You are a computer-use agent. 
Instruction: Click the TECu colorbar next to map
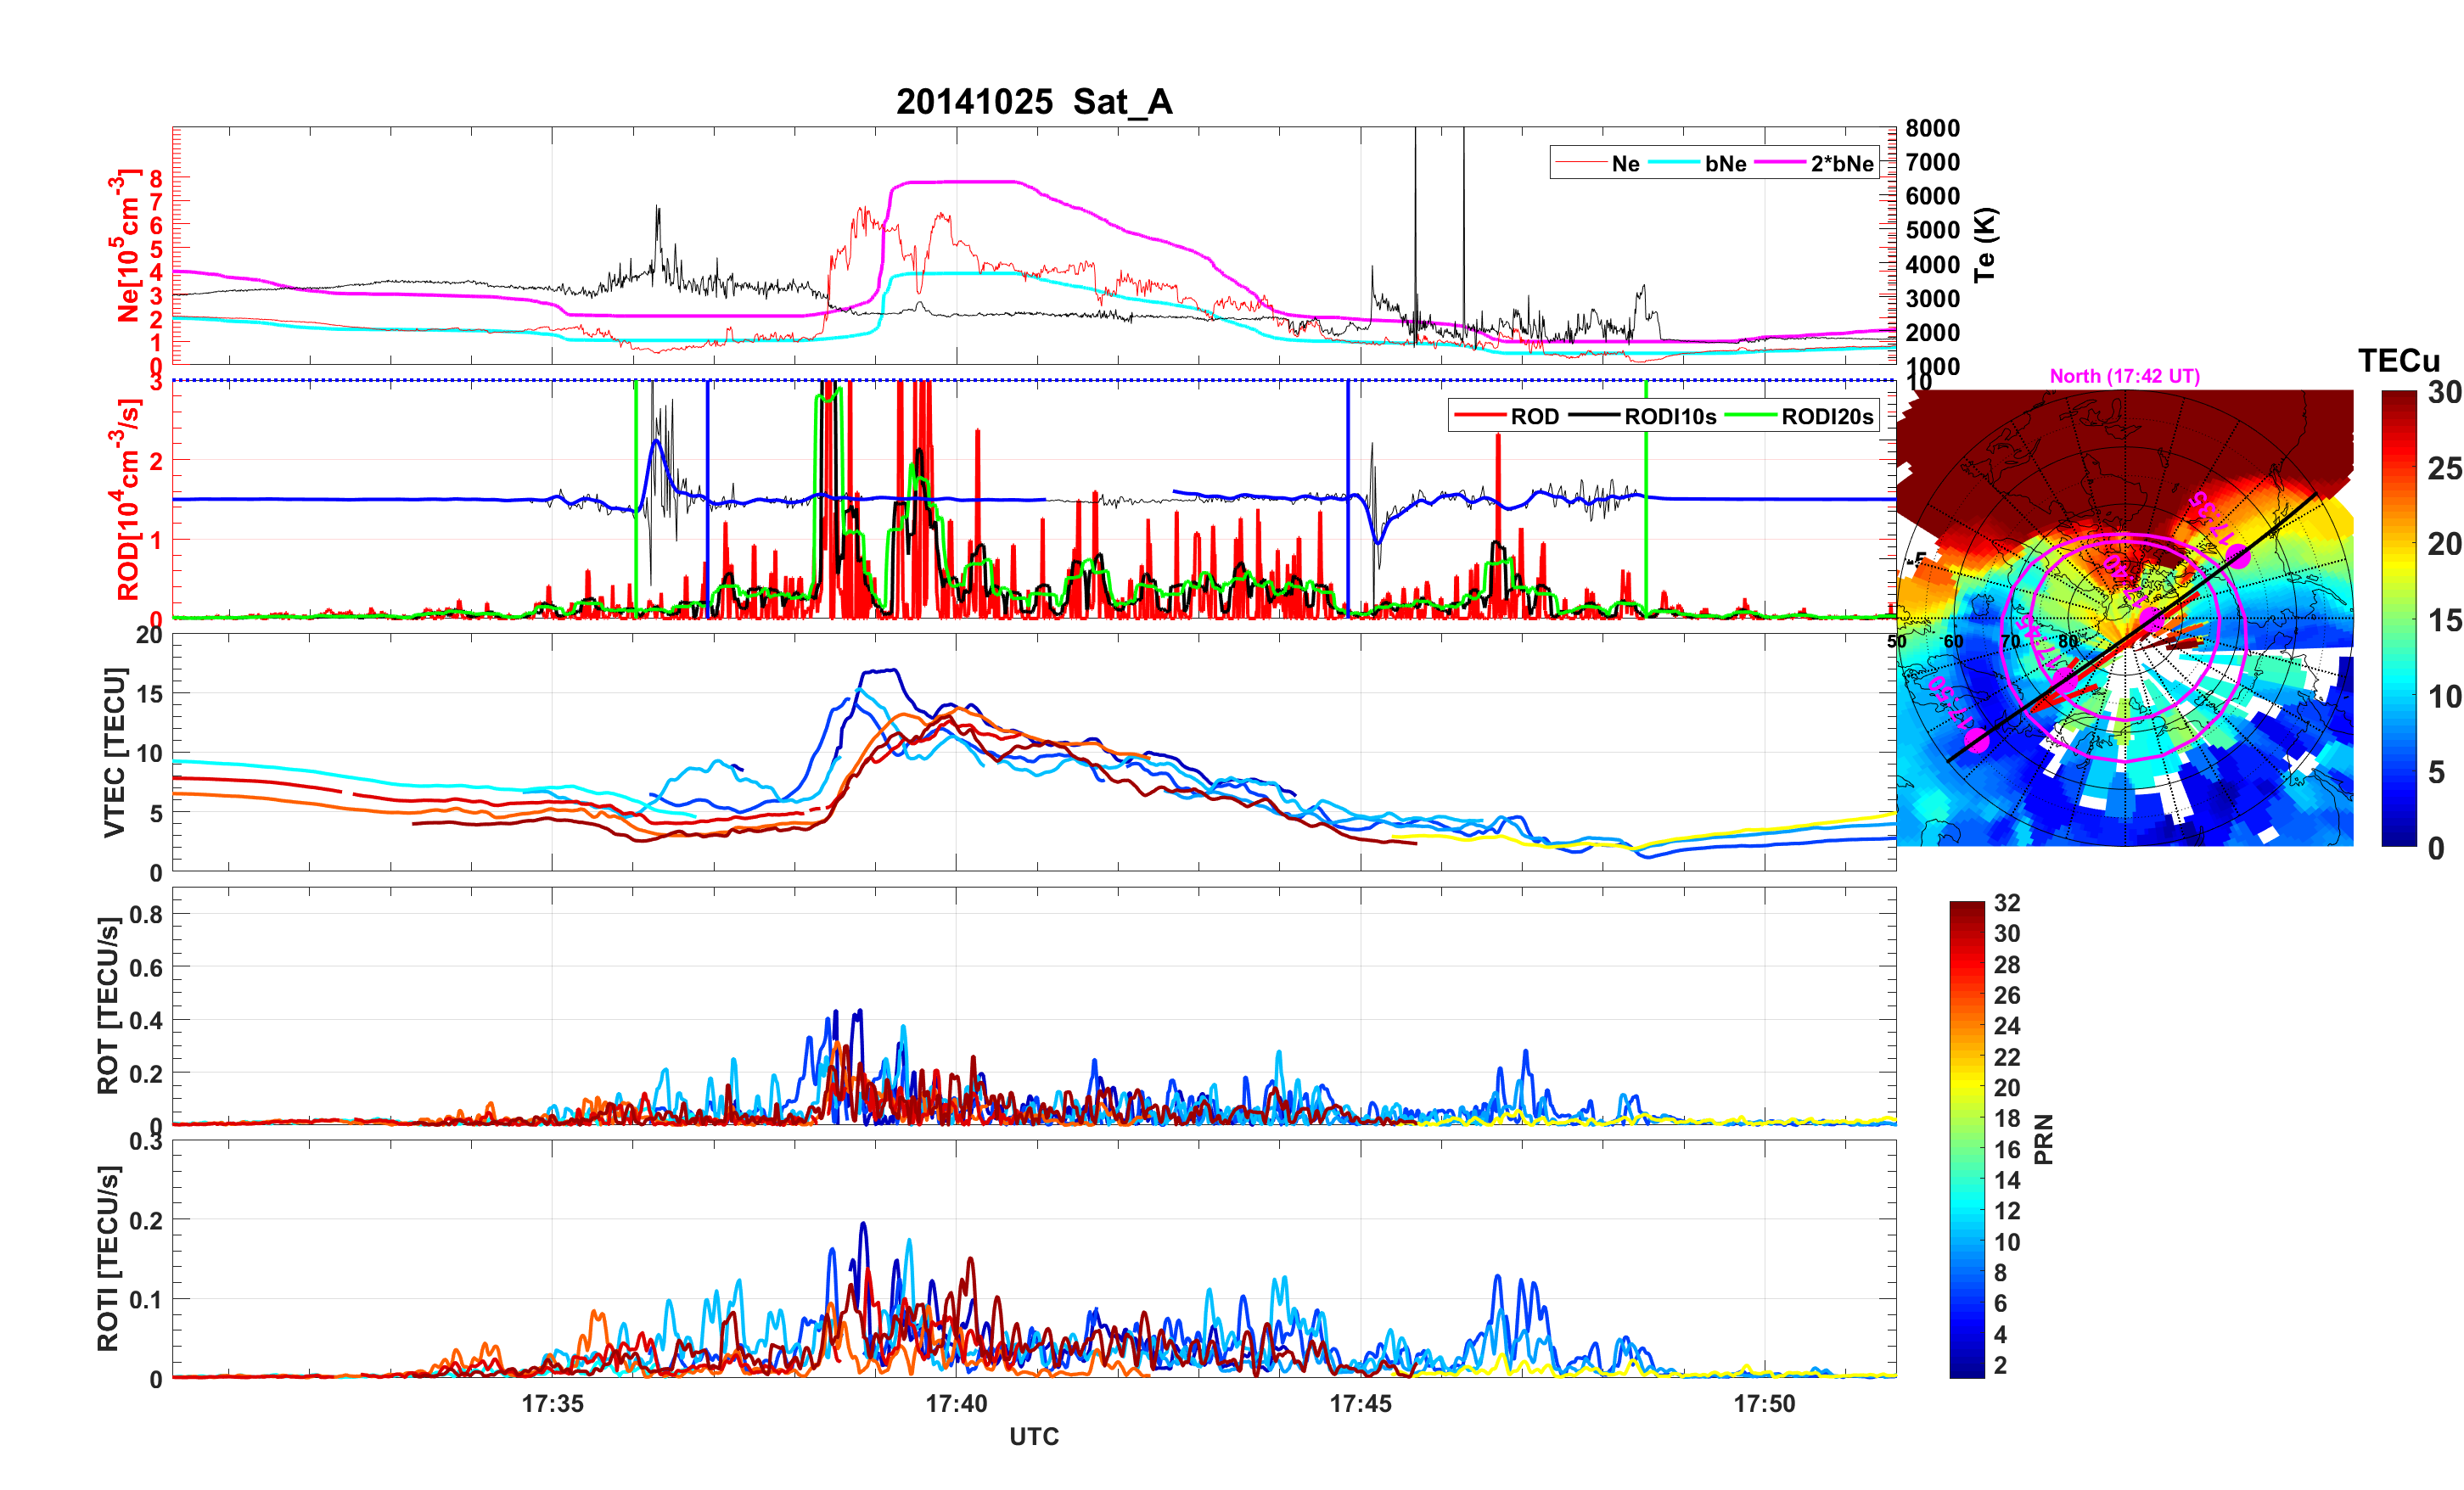(x=2398, y=618)
